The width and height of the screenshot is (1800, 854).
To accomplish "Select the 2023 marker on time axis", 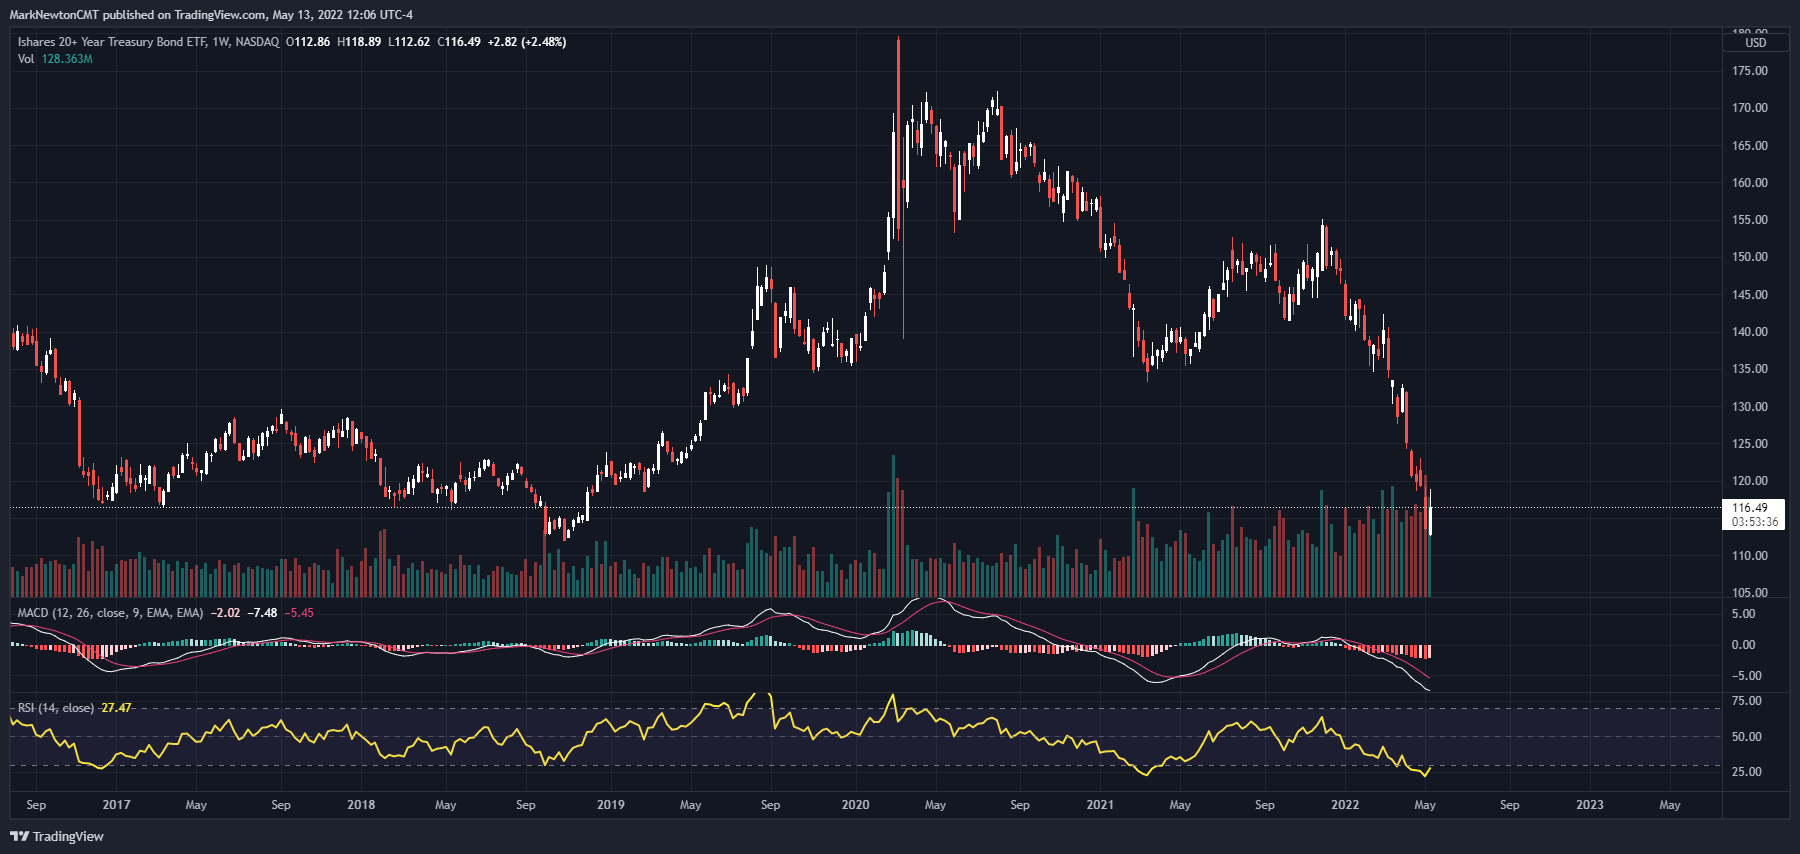I will [x=1590, y=805].
